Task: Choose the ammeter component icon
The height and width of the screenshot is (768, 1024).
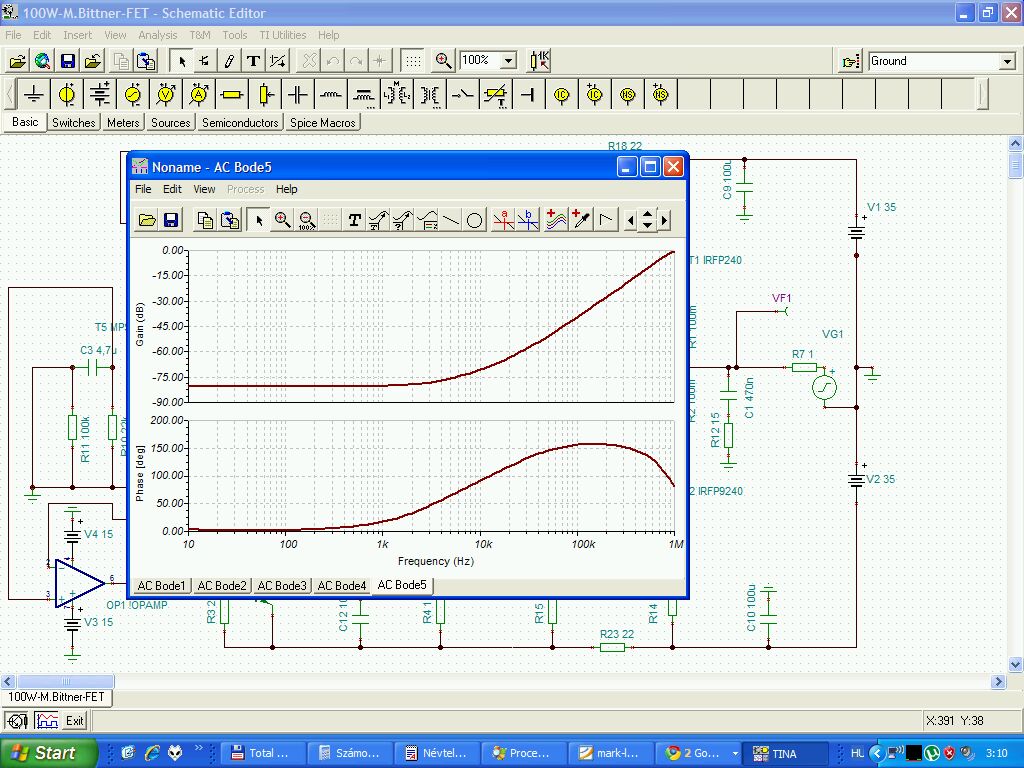Action: tap(199, 95)
